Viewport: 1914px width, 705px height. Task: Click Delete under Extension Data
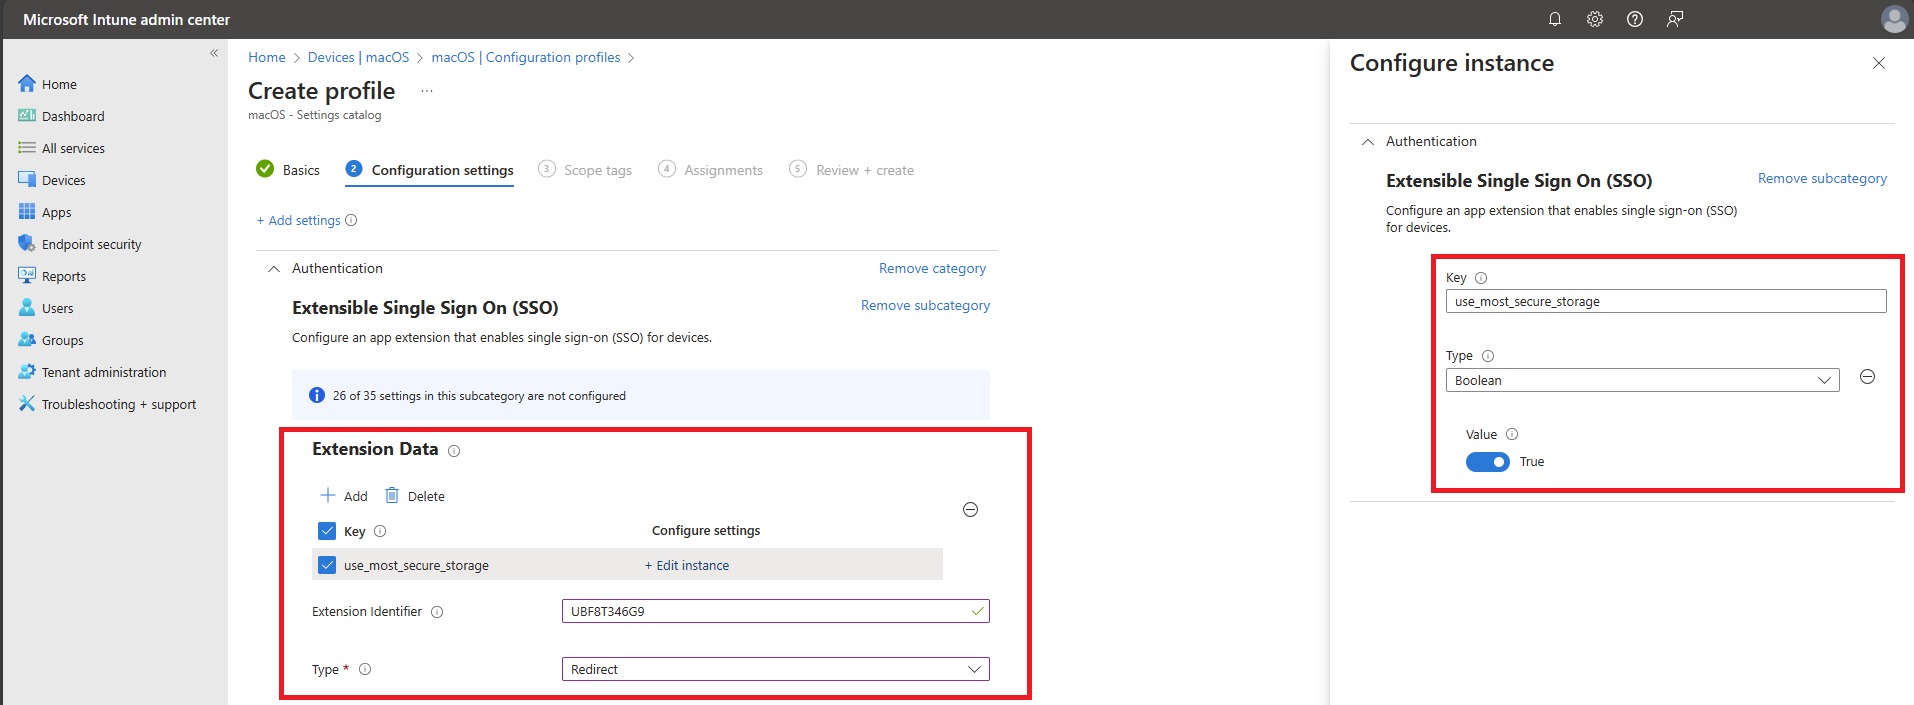(415, 496)
